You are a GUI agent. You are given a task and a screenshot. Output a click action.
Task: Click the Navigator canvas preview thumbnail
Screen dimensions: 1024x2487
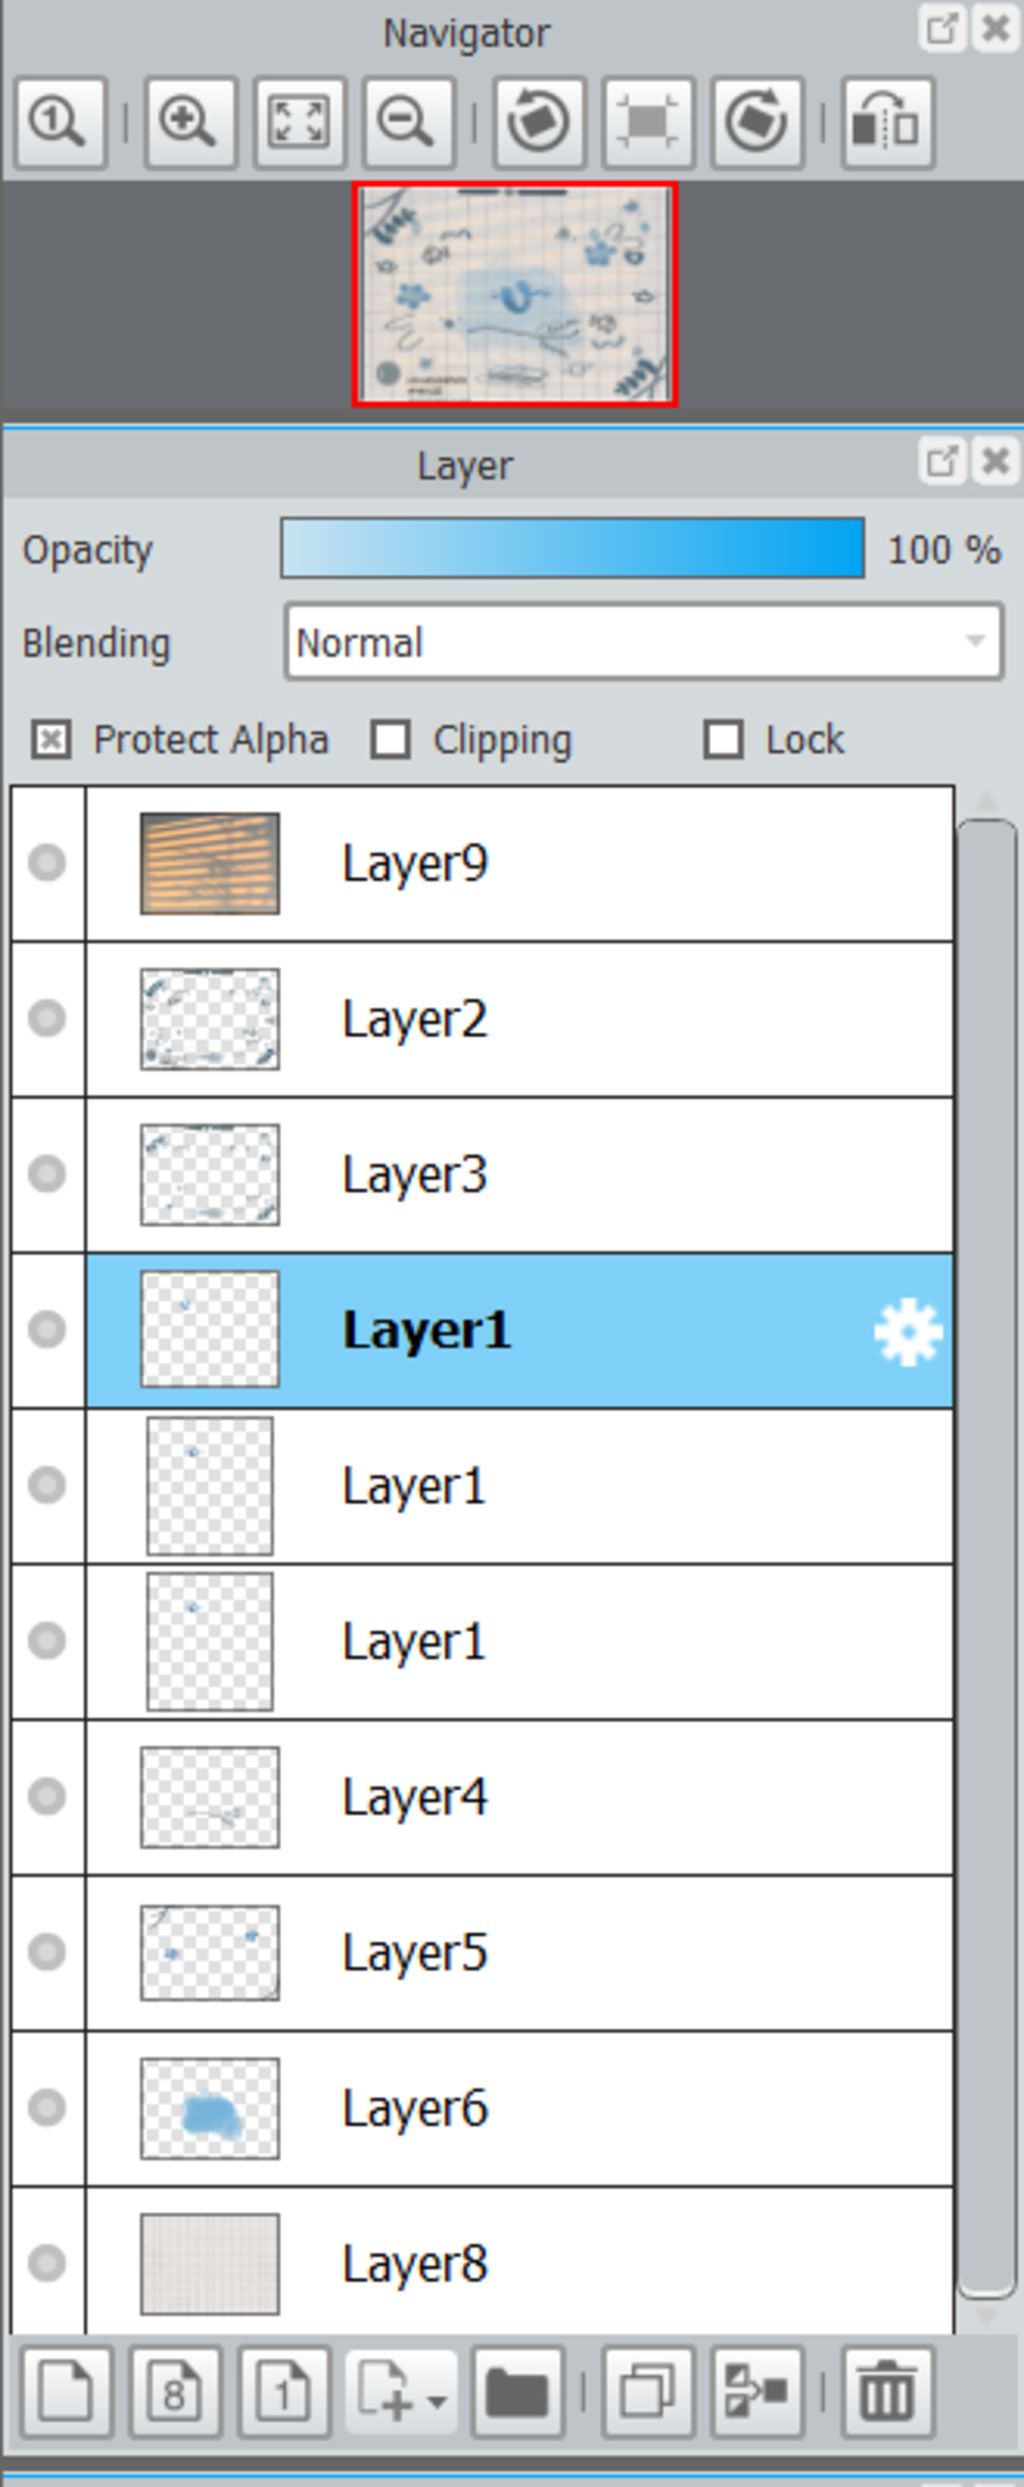click(515, 295)
